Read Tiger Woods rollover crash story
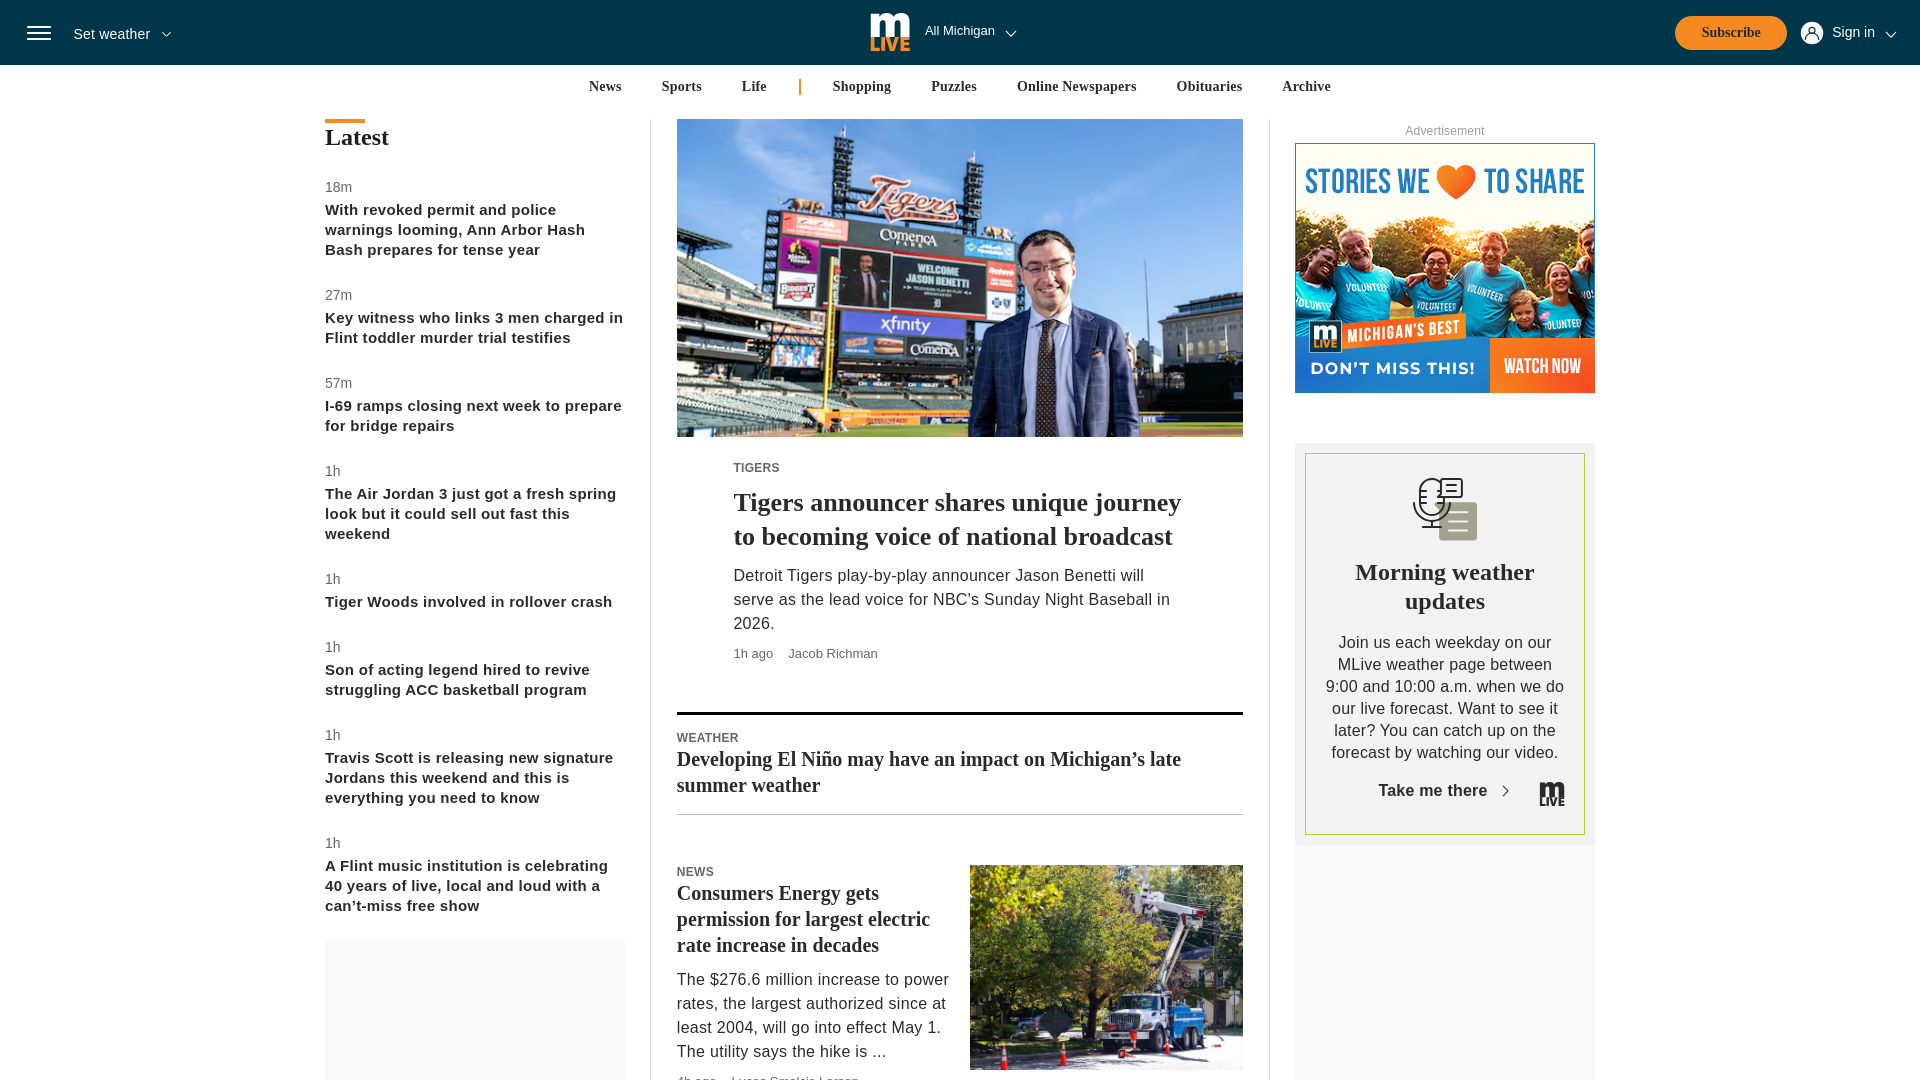The image size is (1920, 1080). 468,602
